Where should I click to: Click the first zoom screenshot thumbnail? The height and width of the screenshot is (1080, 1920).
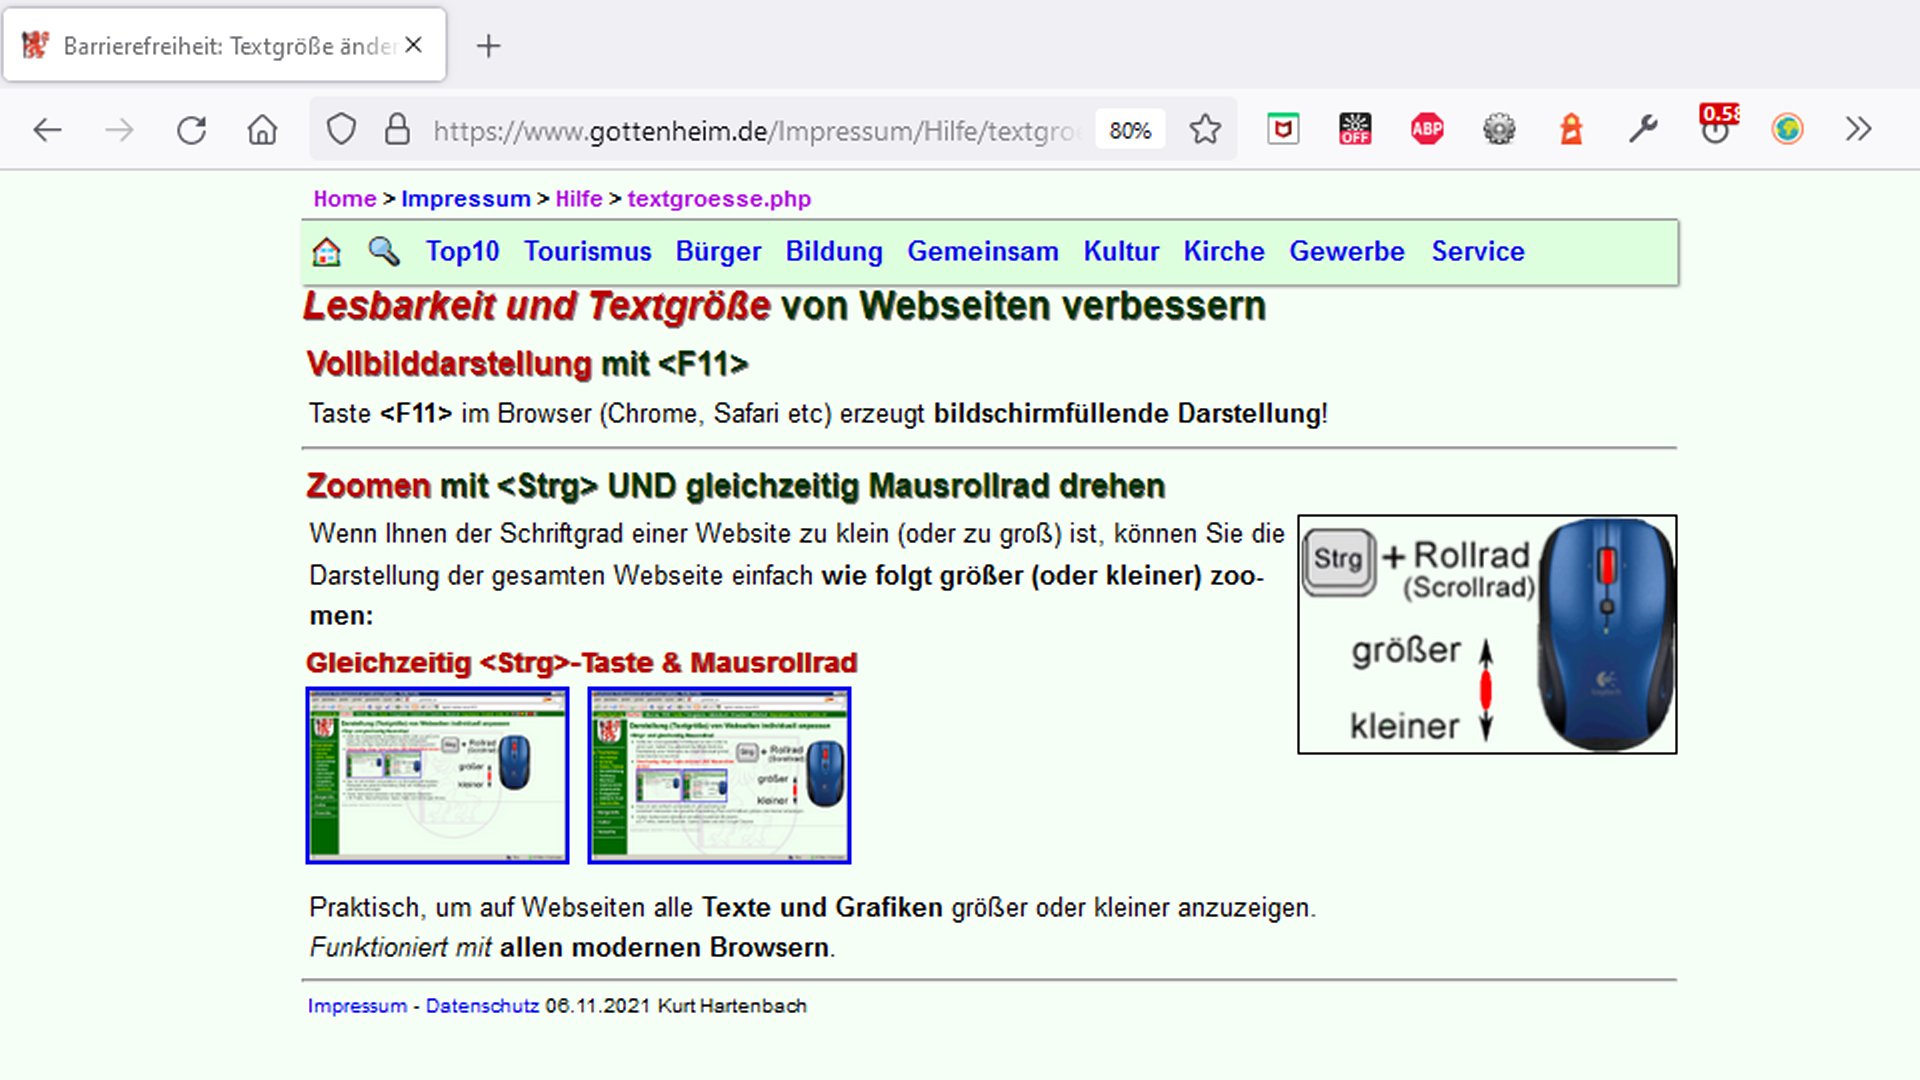[x=437, y=775]
